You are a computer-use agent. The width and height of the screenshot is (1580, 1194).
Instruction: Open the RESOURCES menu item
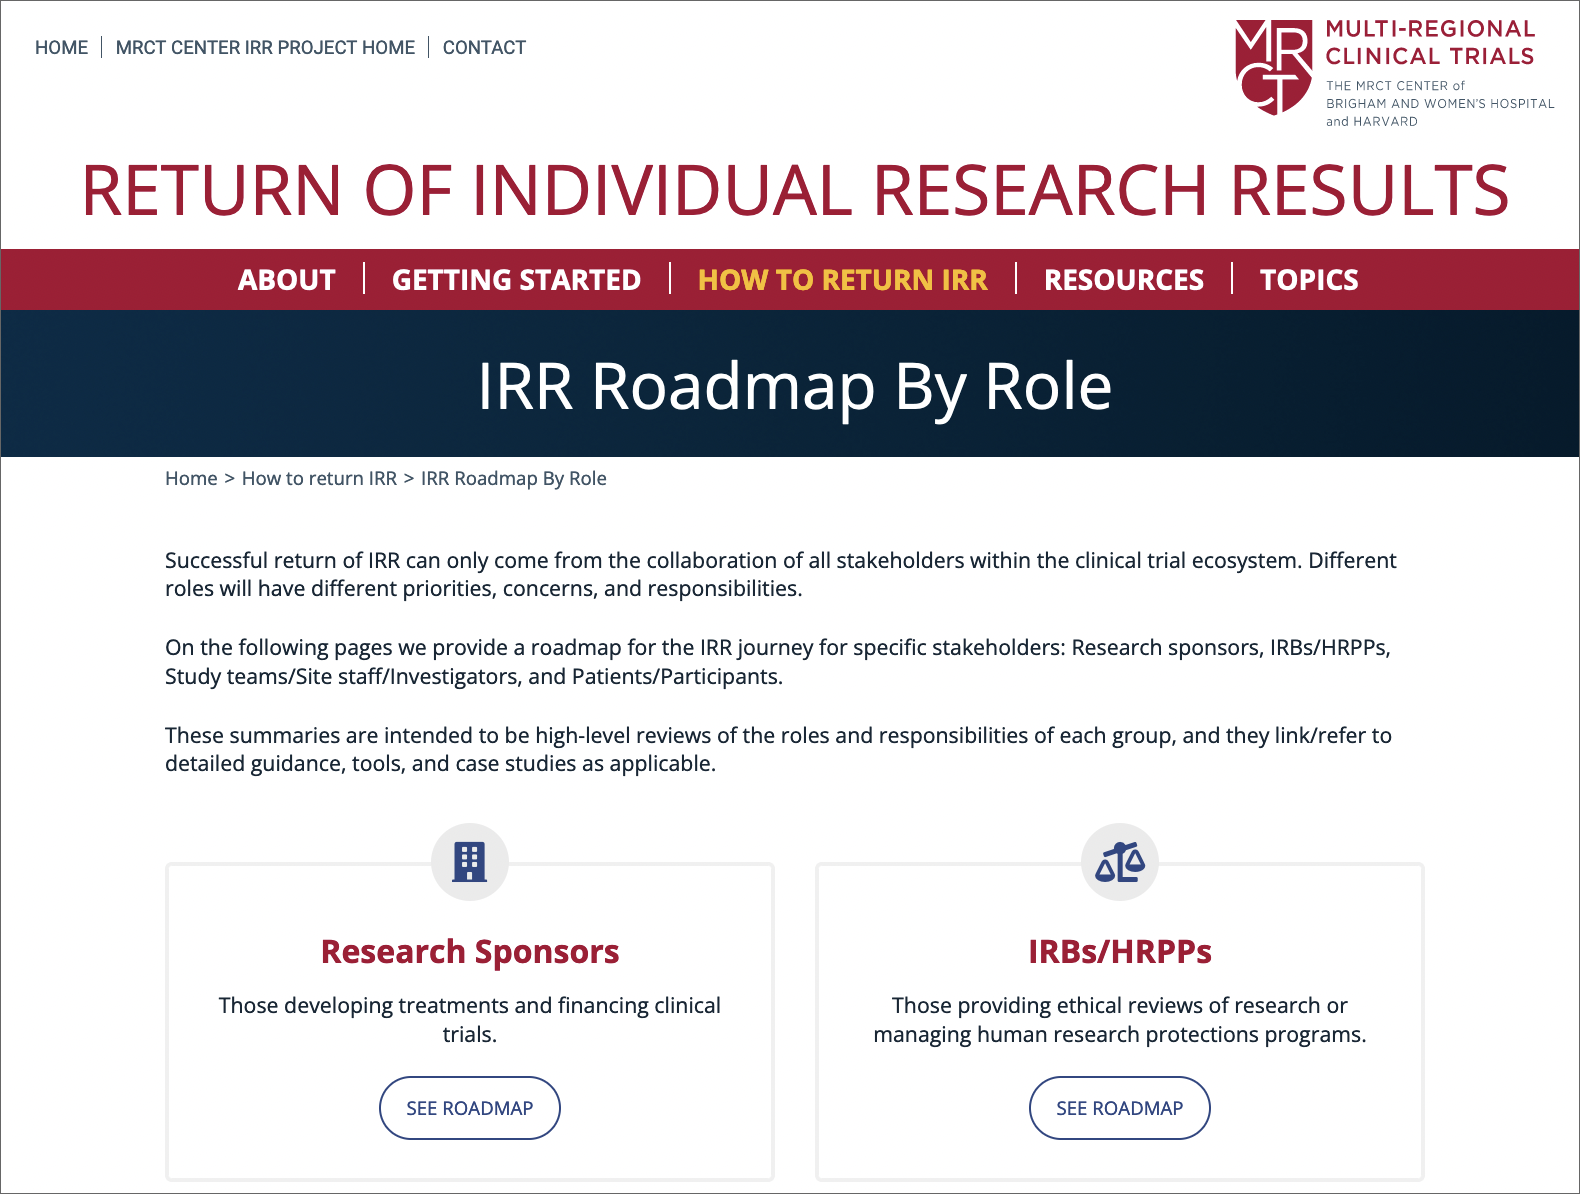pos(1123,280)
